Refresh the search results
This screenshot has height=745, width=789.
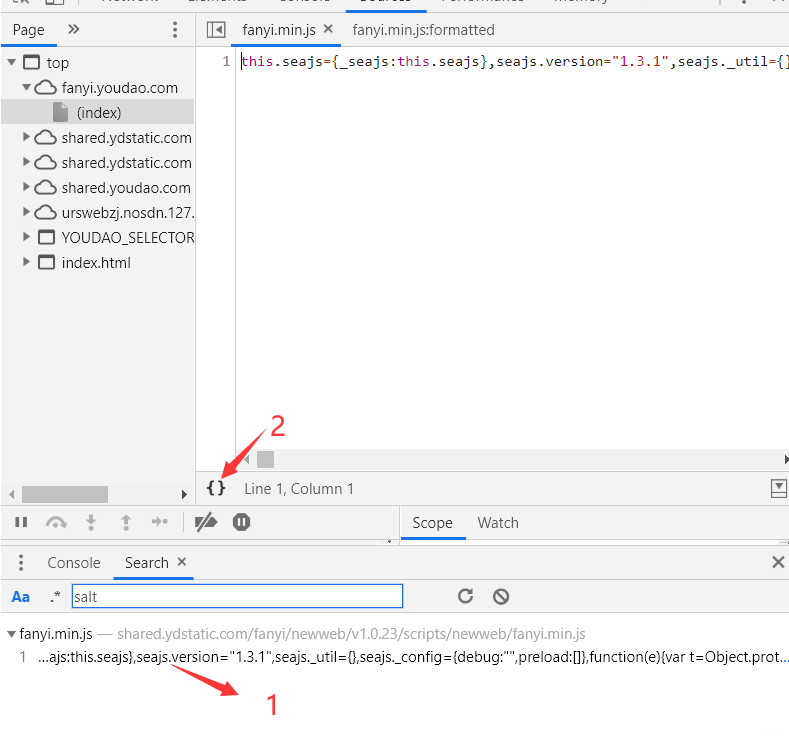[465, 596]
